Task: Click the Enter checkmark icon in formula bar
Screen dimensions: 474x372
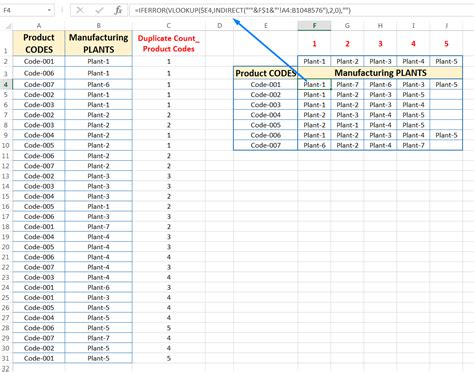Action: [x=99, y=10]
